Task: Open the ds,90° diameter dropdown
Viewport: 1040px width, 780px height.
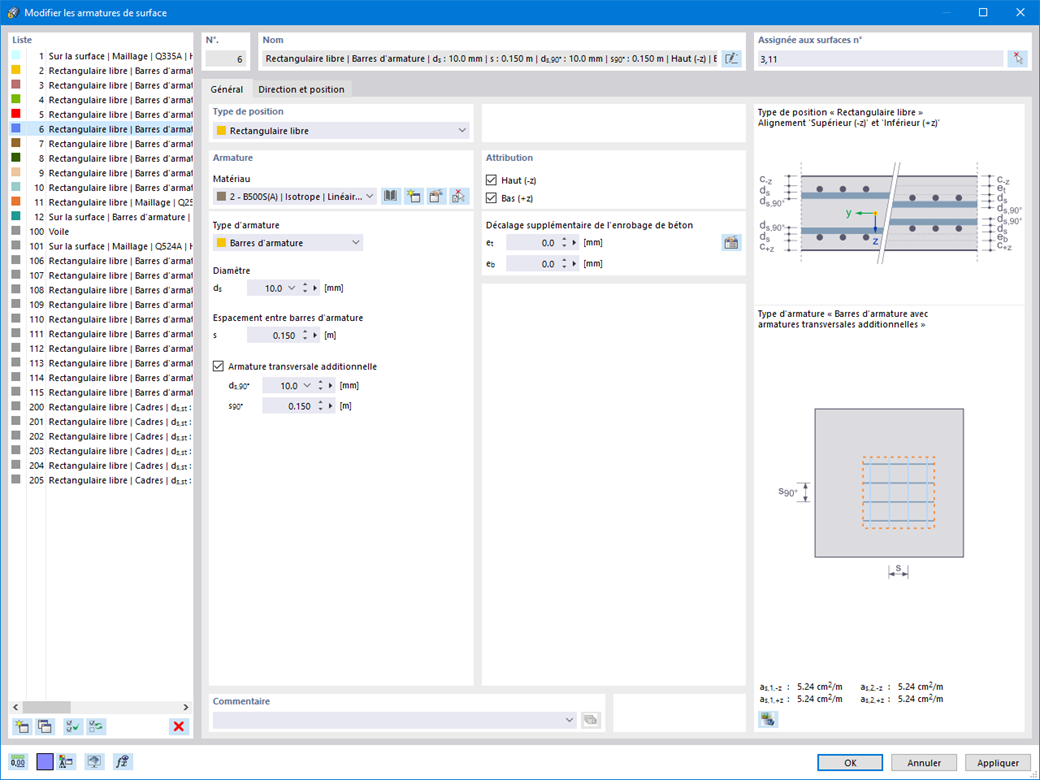Action: 306,385
